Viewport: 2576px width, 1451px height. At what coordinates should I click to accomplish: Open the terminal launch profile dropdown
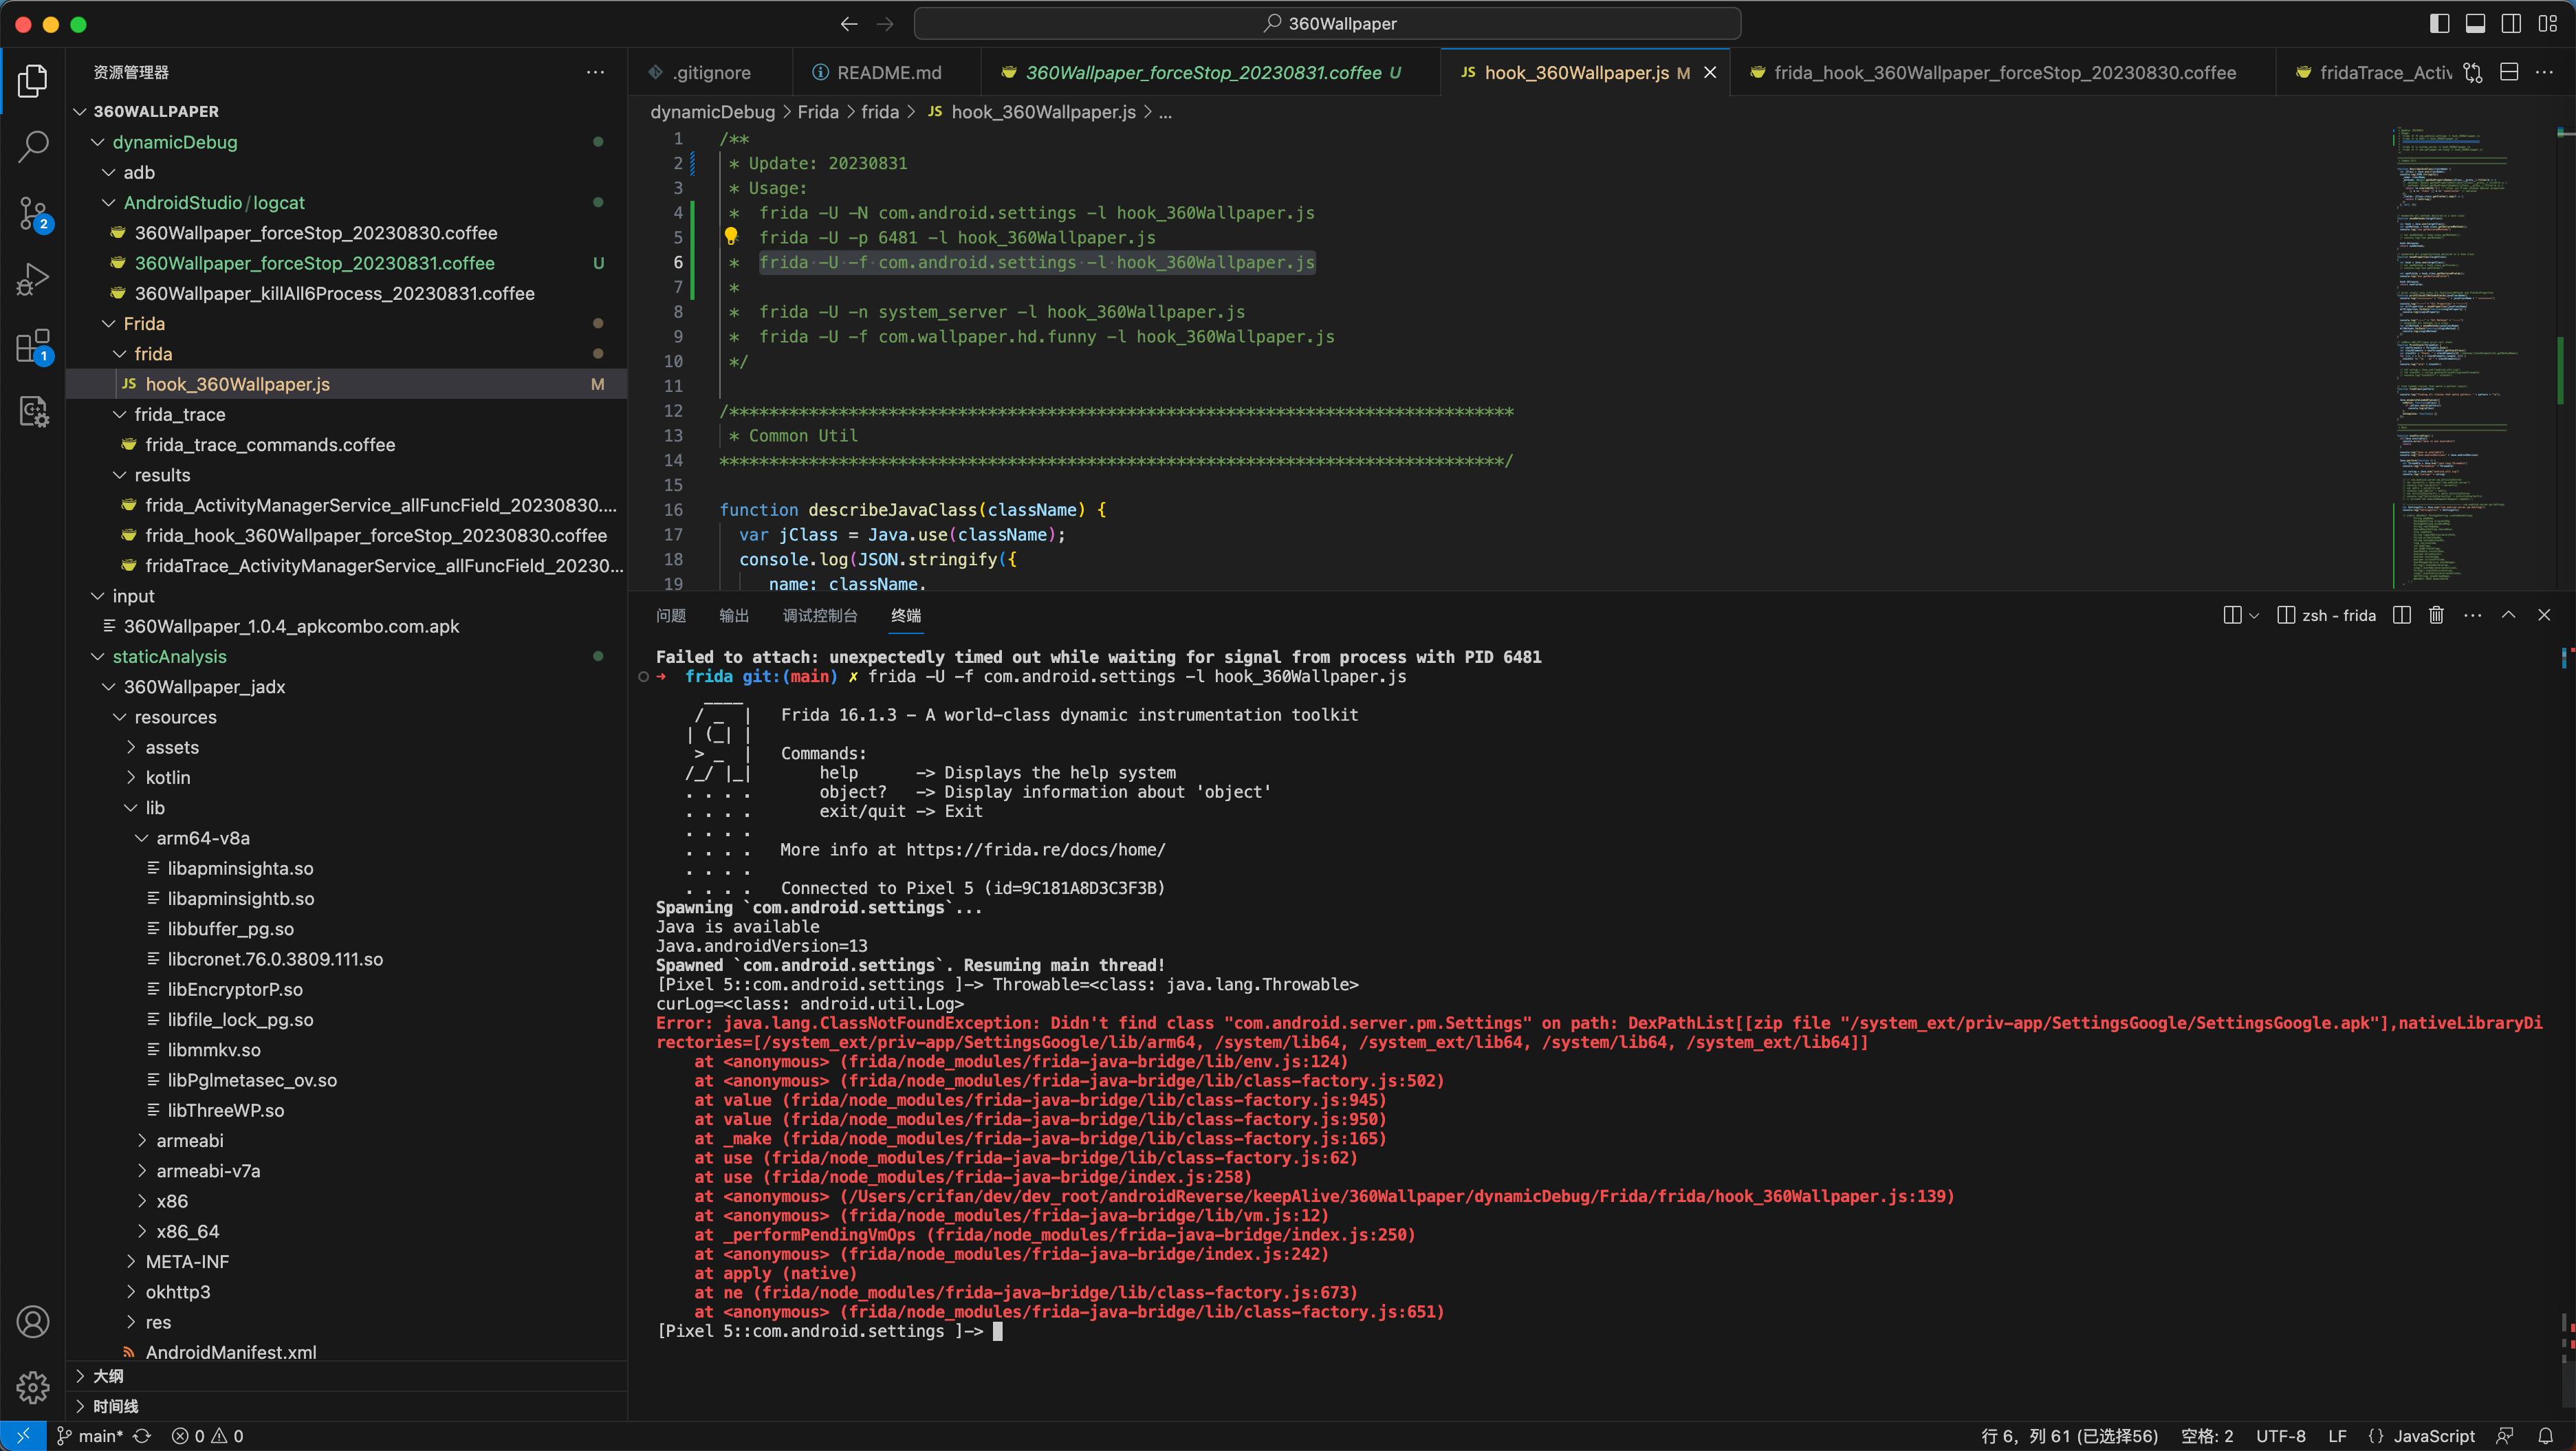[x=2253, y=615]
